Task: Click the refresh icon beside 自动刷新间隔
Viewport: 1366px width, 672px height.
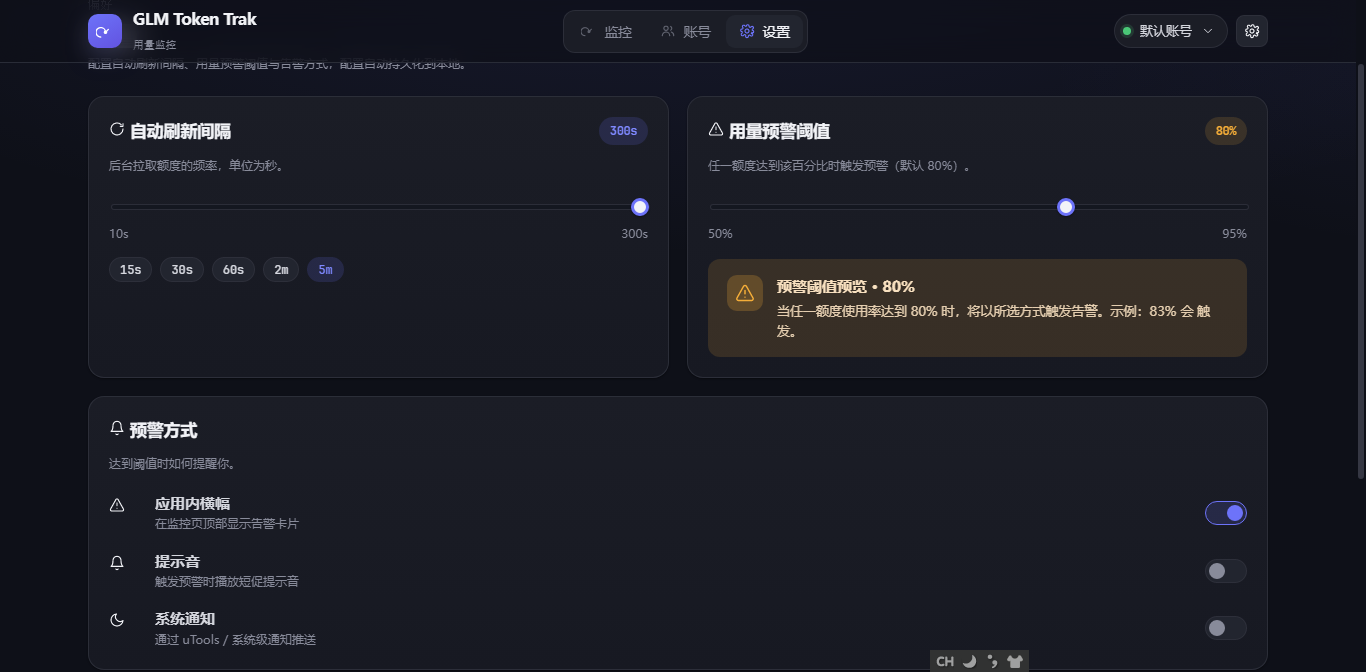Action: click(x=117, y=130)
